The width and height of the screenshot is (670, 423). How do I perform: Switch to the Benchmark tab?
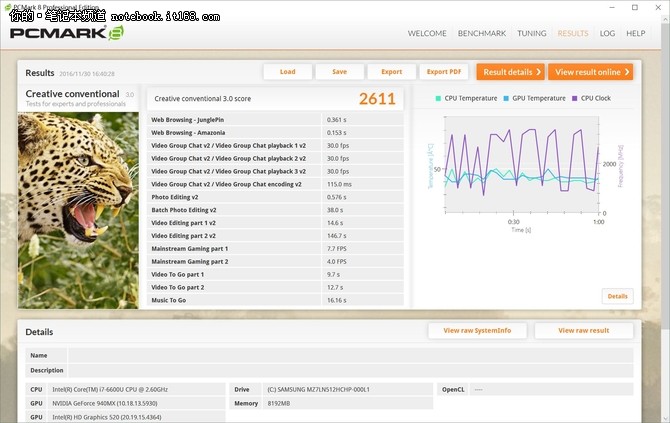482,33
